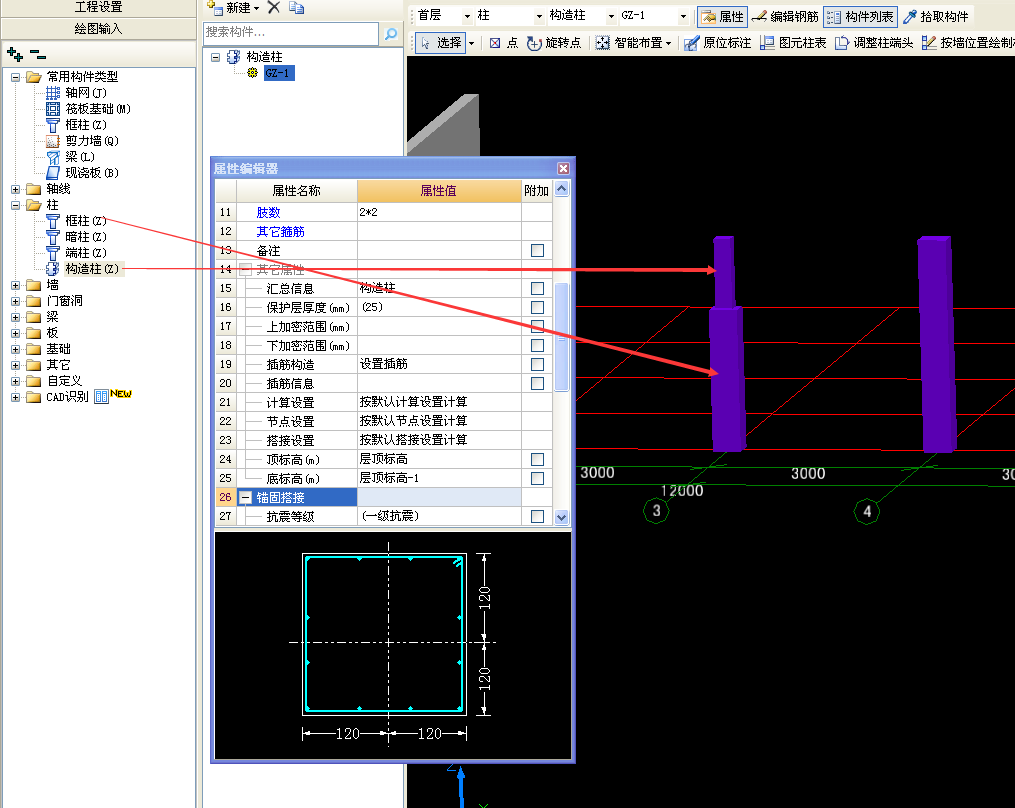Click the delete X icon beside 新建
Screen dimensions: 1015x808
pyautogui.click(x=274, y=7)
